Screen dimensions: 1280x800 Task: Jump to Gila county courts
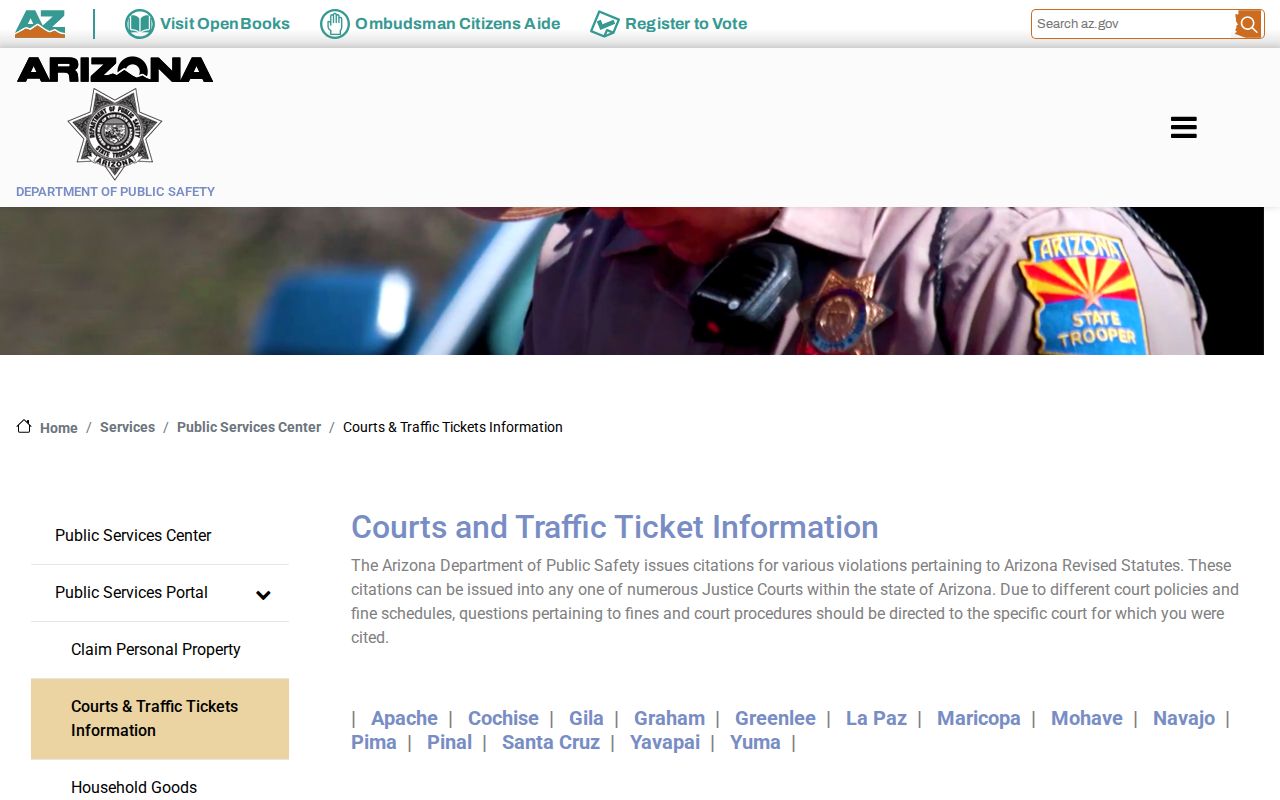(586, 718)
